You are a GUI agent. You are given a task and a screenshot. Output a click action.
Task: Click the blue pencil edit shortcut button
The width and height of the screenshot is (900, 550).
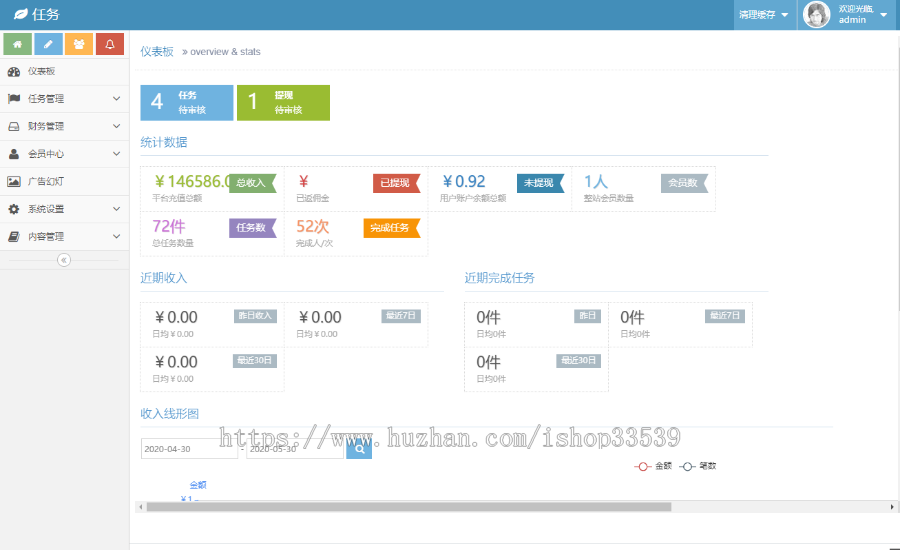tap(48, 44)
